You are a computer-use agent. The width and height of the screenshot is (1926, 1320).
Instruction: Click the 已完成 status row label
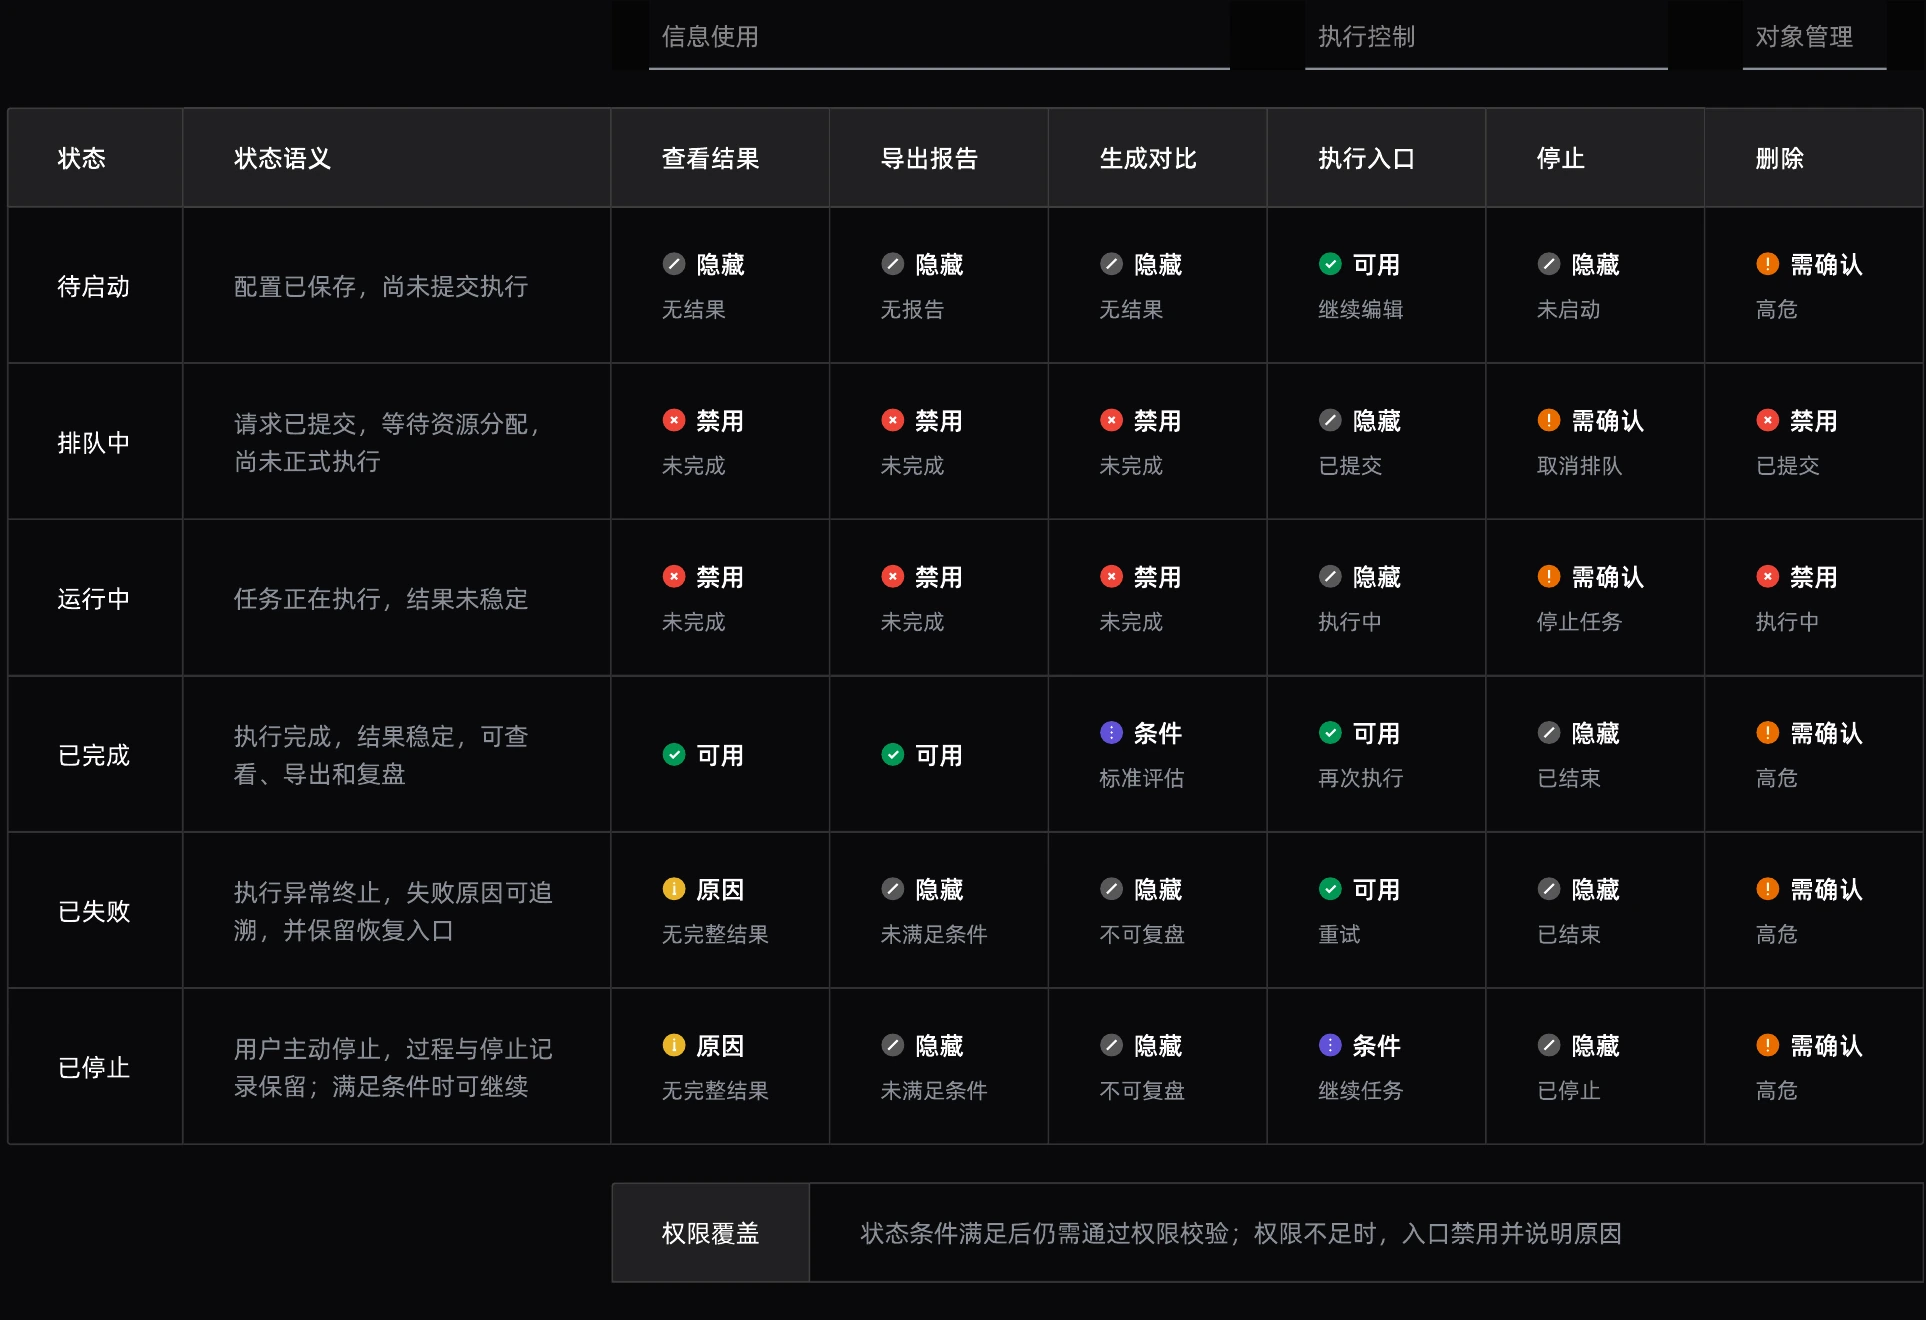(x=94, y=755)
